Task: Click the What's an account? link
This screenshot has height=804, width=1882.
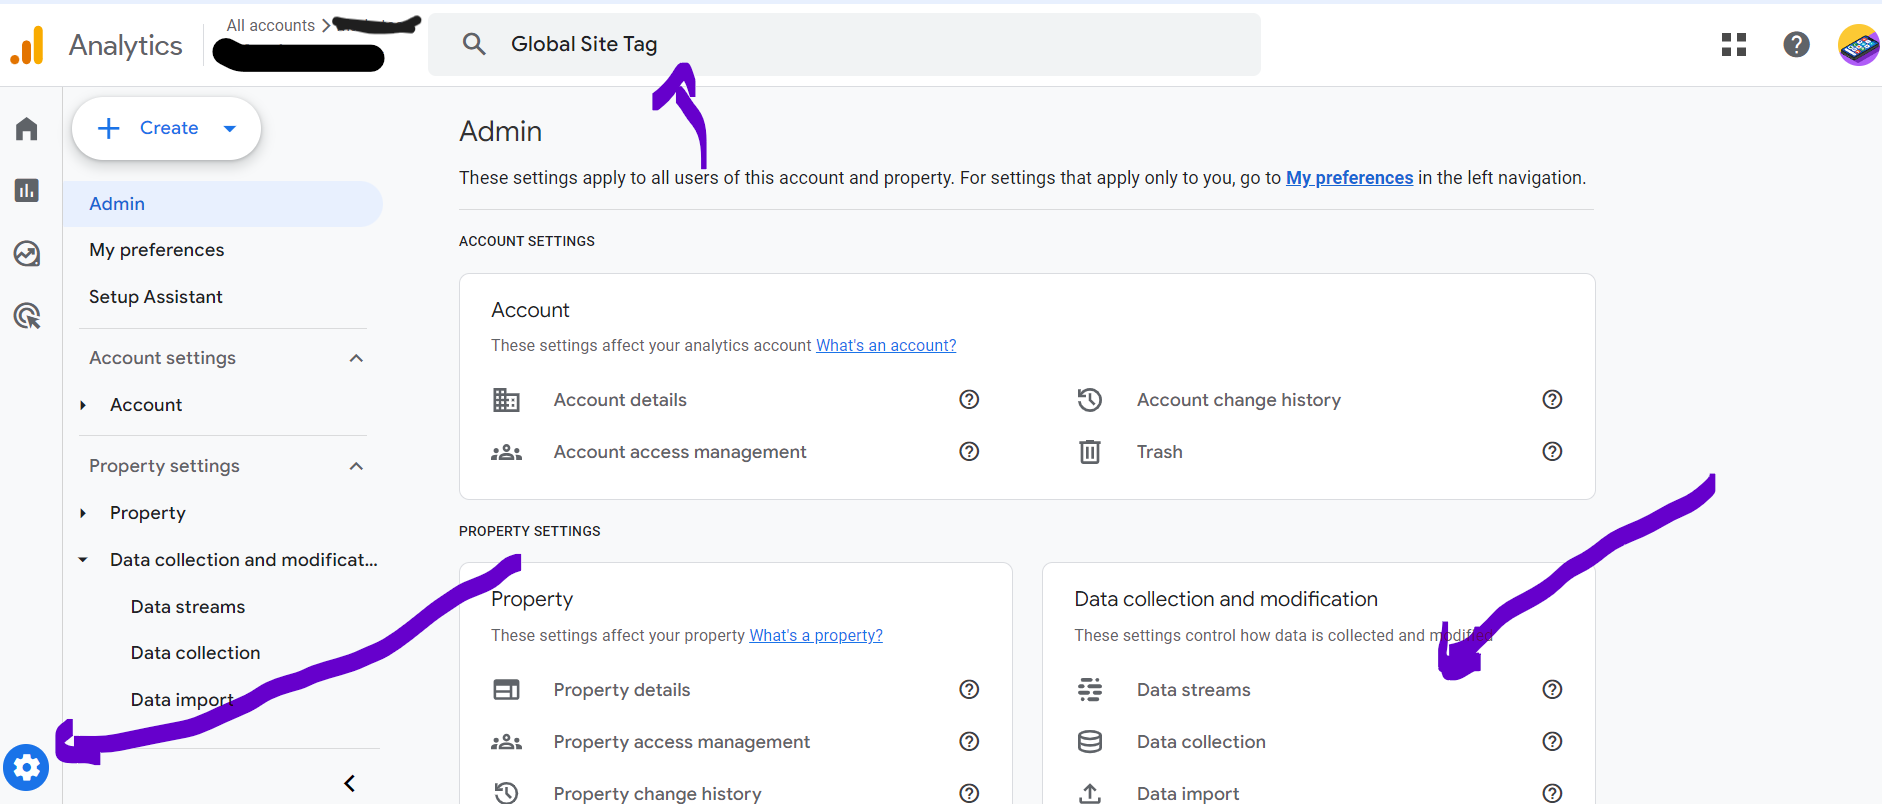Action: pos(885,346)
